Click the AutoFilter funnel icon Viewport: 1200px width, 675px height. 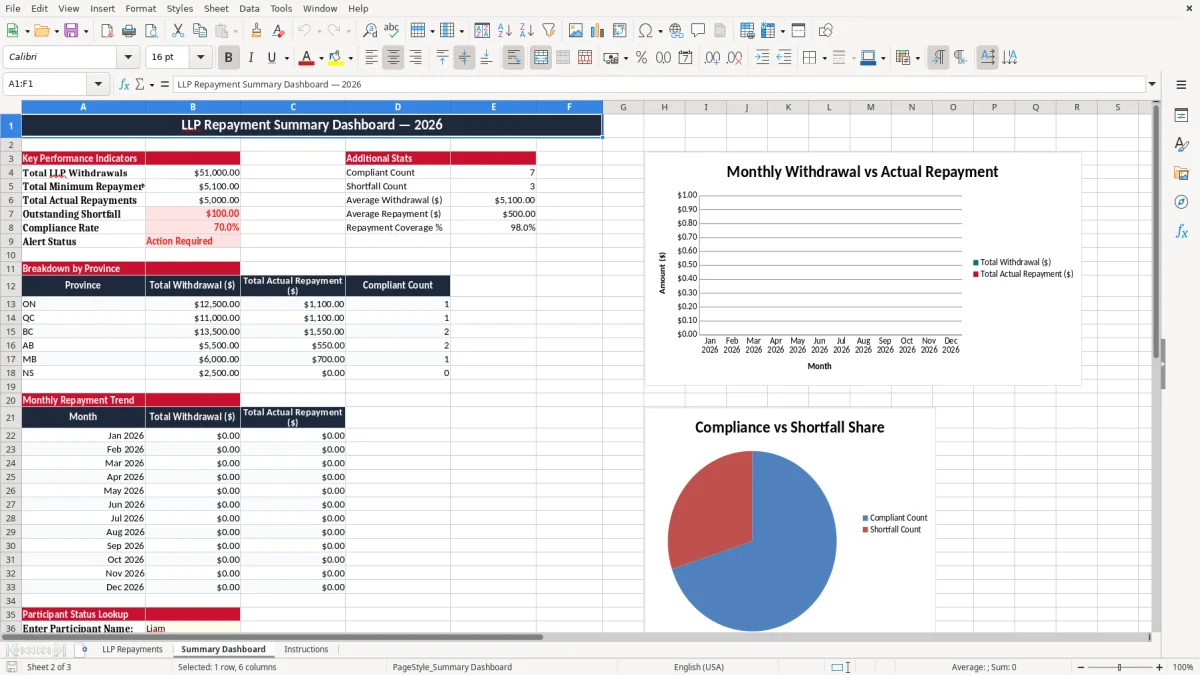click(549, 31)
